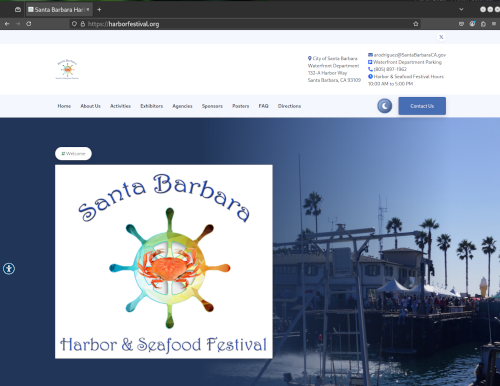
Task: Dismiss the top banner with X
Action: 441,37
